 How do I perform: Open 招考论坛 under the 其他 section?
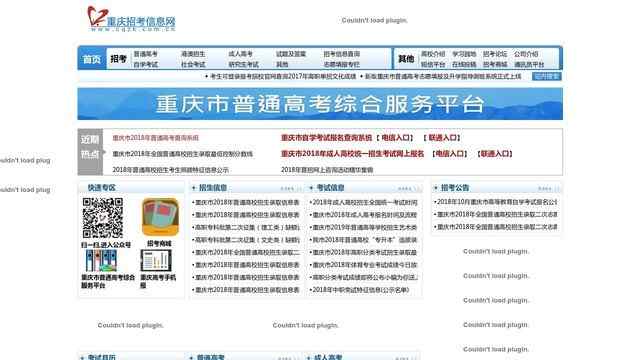(x=495, y=54)
